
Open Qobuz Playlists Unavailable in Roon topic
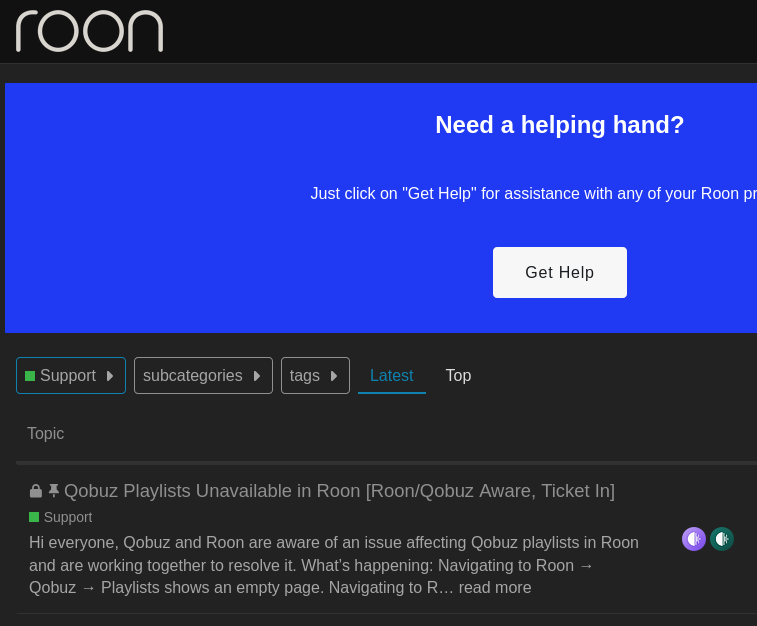coord(339,491)
